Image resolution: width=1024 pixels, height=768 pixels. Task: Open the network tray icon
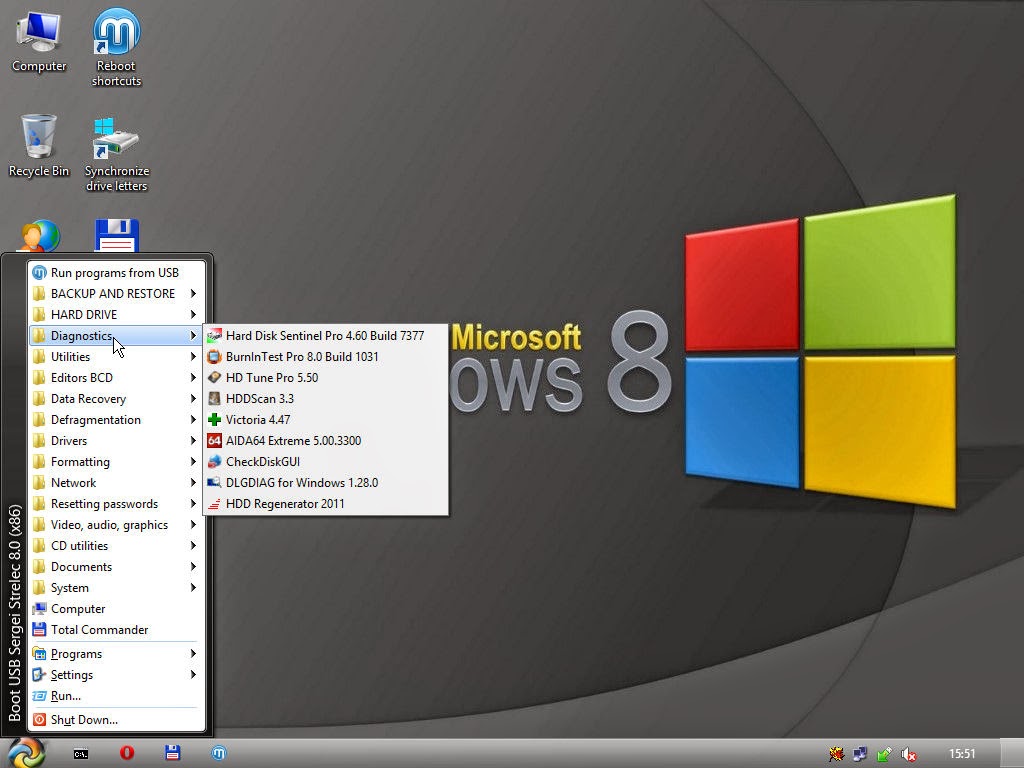(860, 754)
